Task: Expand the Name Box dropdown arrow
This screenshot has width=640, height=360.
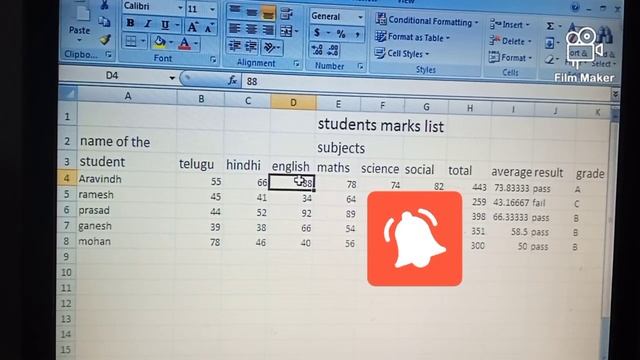Action: tap(172, 78)
